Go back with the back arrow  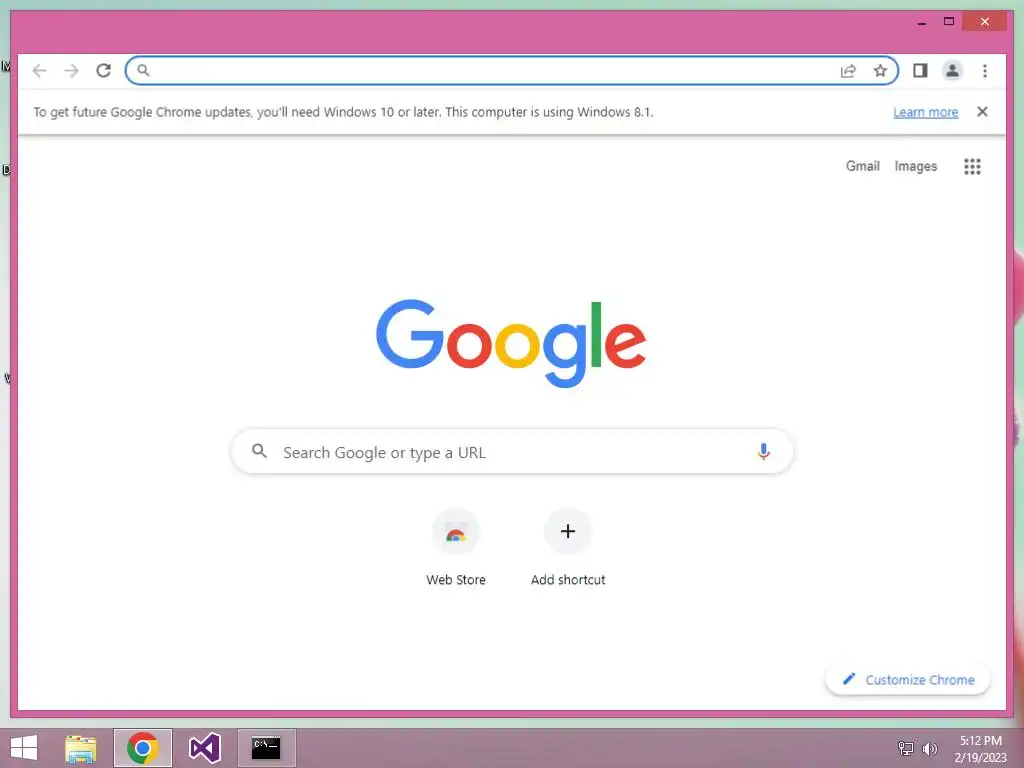(39, 71)
